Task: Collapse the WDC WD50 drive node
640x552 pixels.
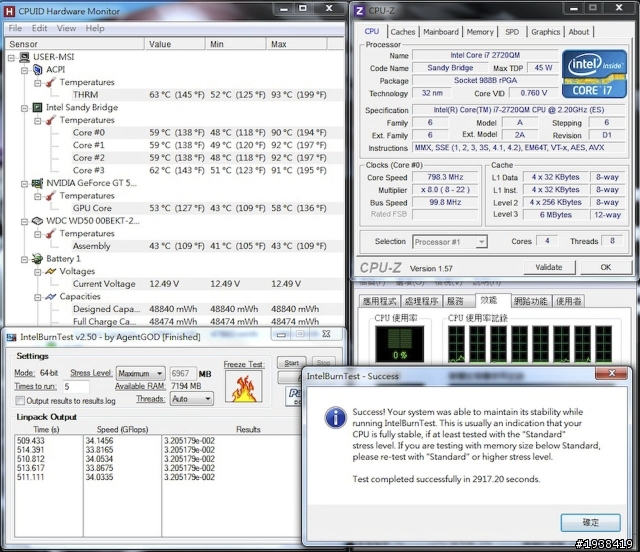Action: pos(24,222)
